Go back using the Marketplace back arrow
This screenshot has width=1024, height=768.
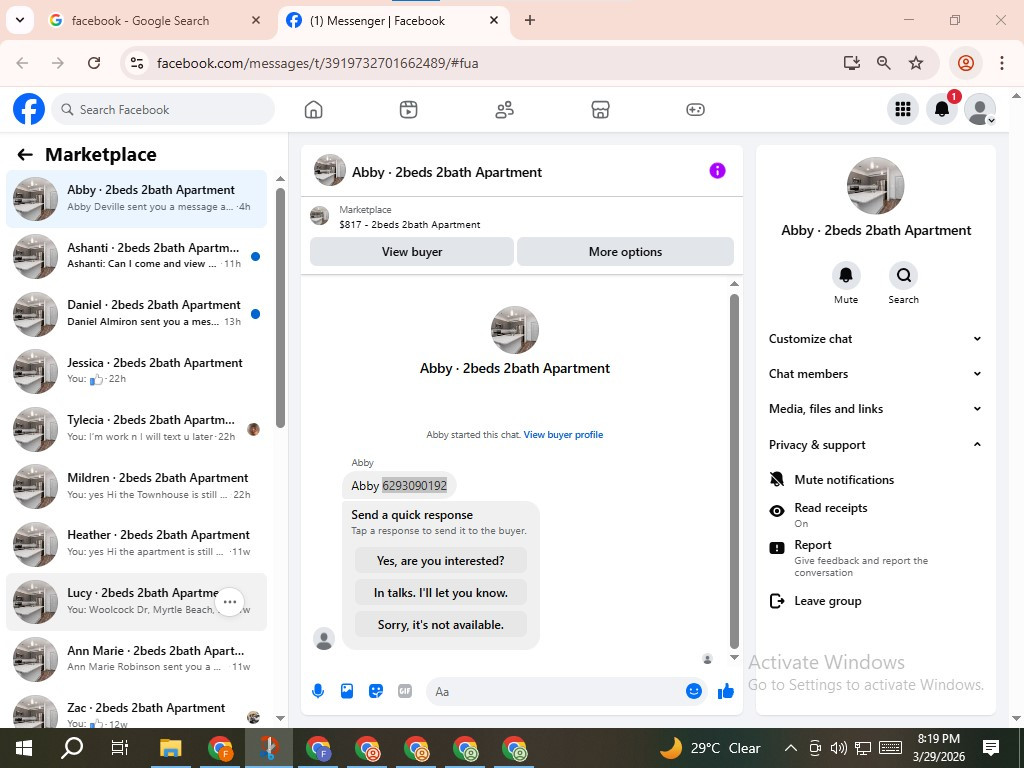(x=25, y=155)
